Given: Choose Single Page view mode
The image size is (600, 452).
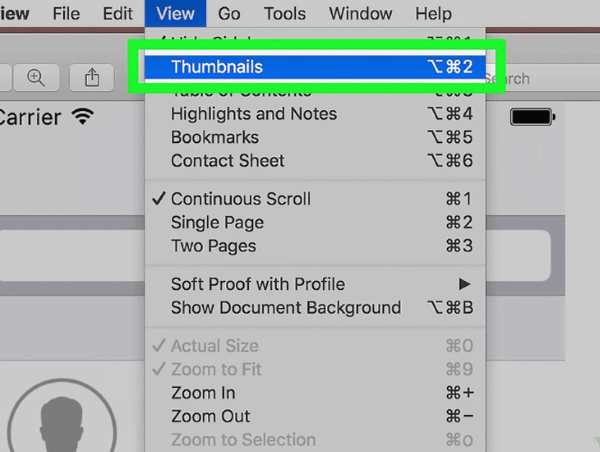Looking at the screenshot, I should point(217,222).
